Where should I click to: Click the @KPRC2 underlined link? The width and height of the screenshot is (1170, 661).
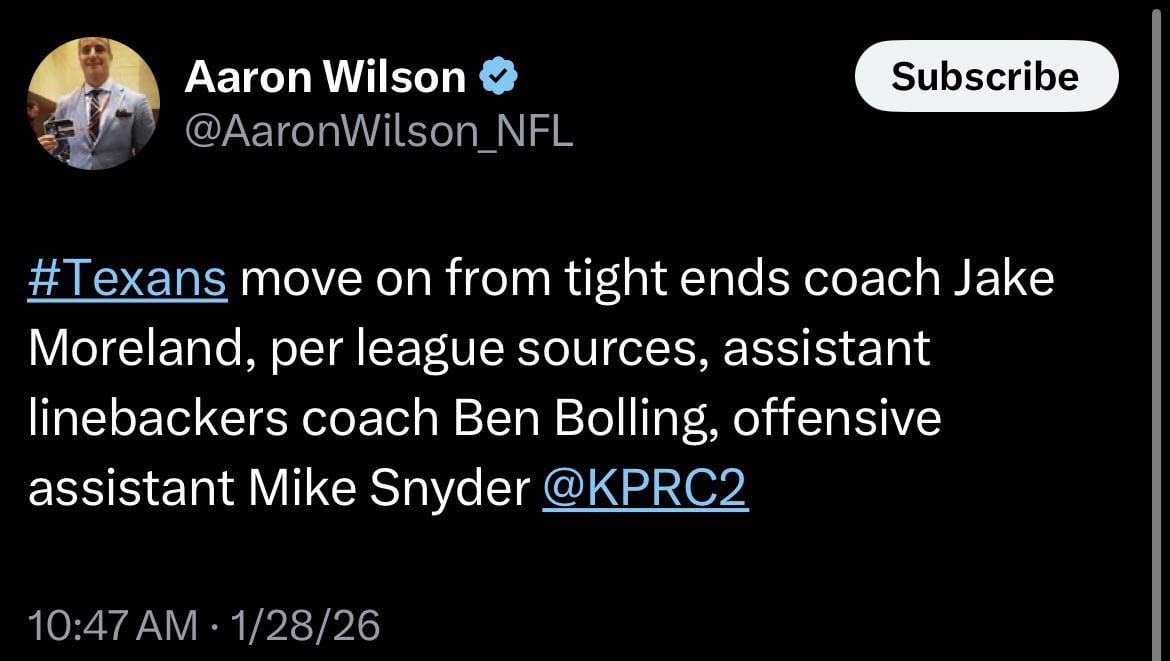point(645,488)
